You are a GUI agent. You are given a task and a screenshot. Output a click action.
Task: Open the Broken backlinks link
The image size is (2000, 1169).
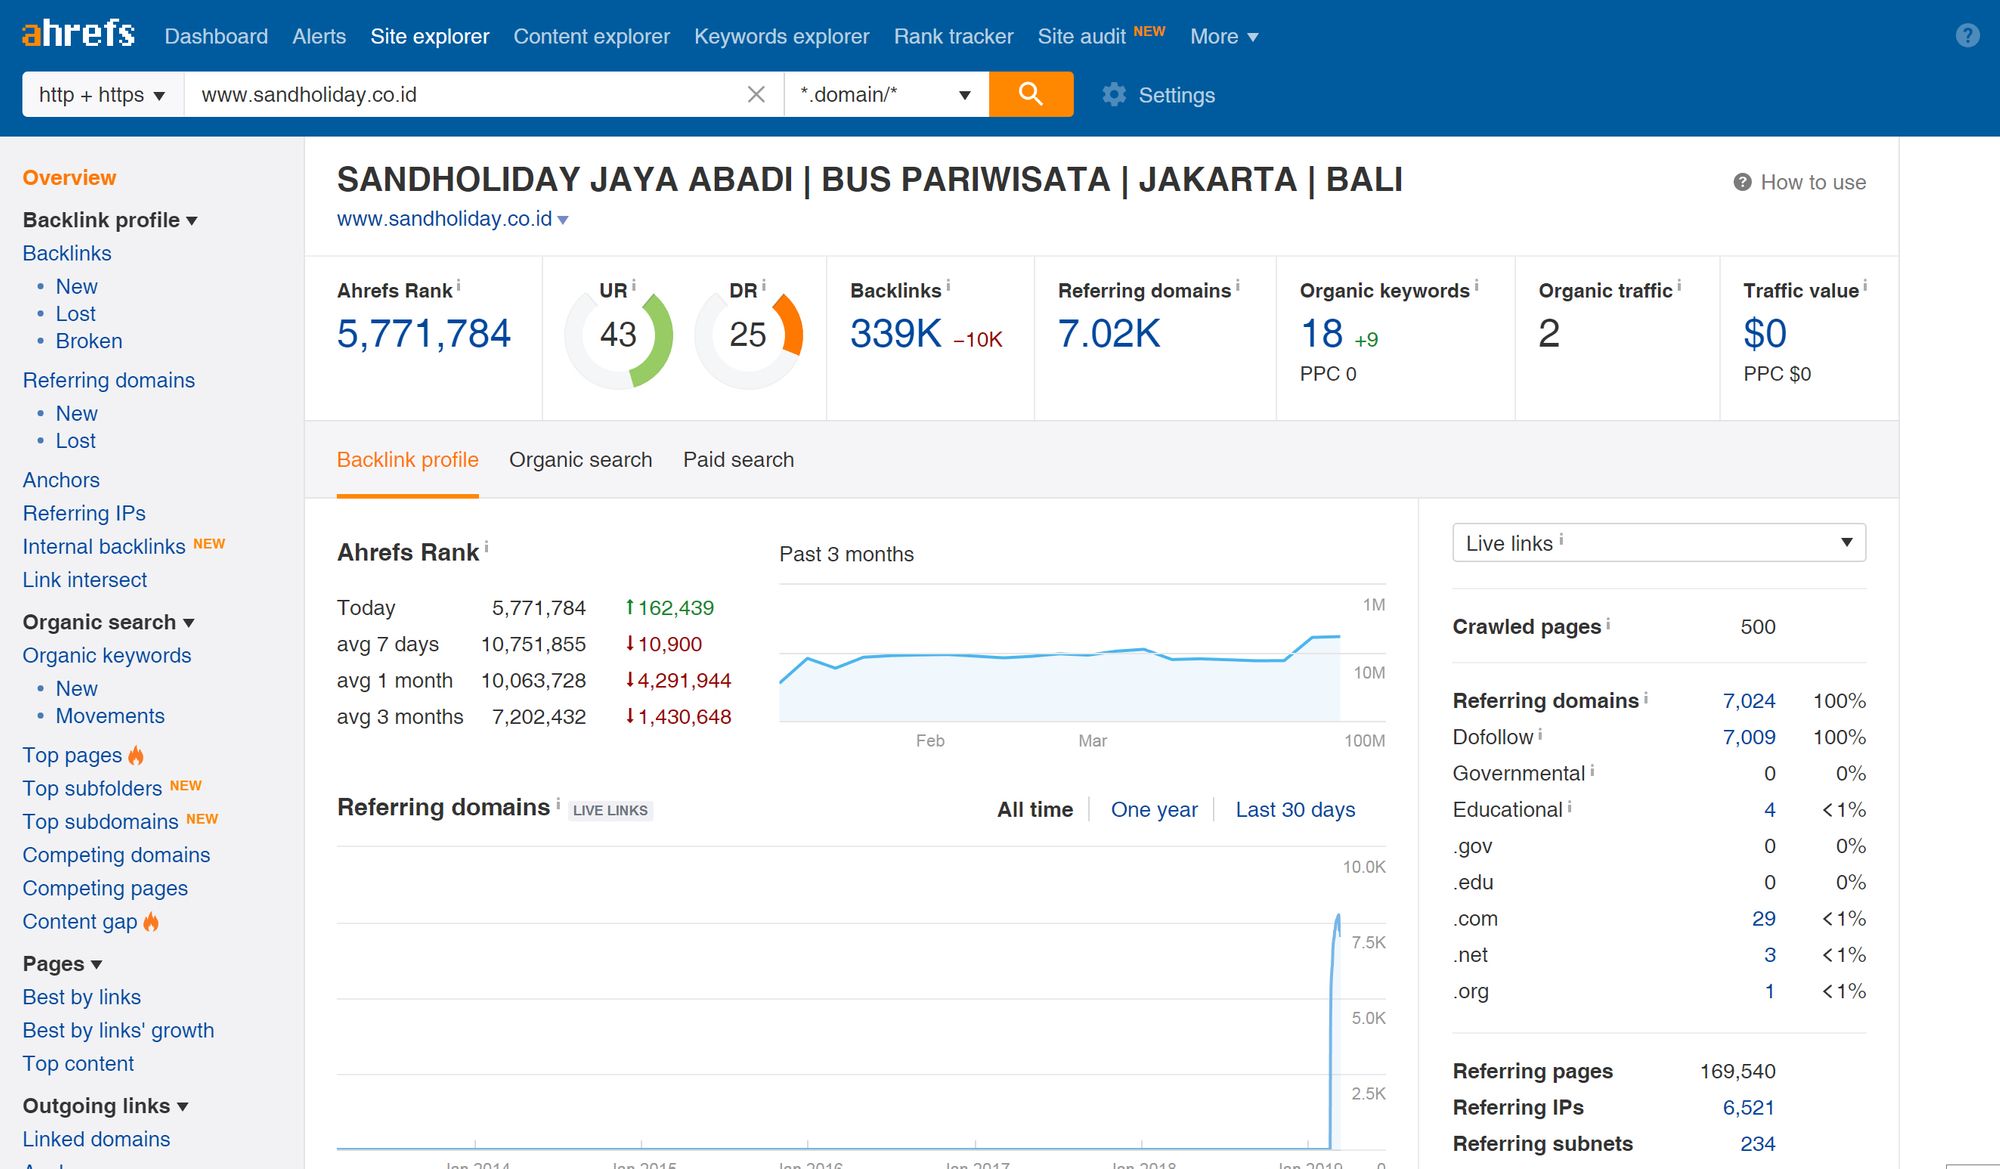coord(89,341)
